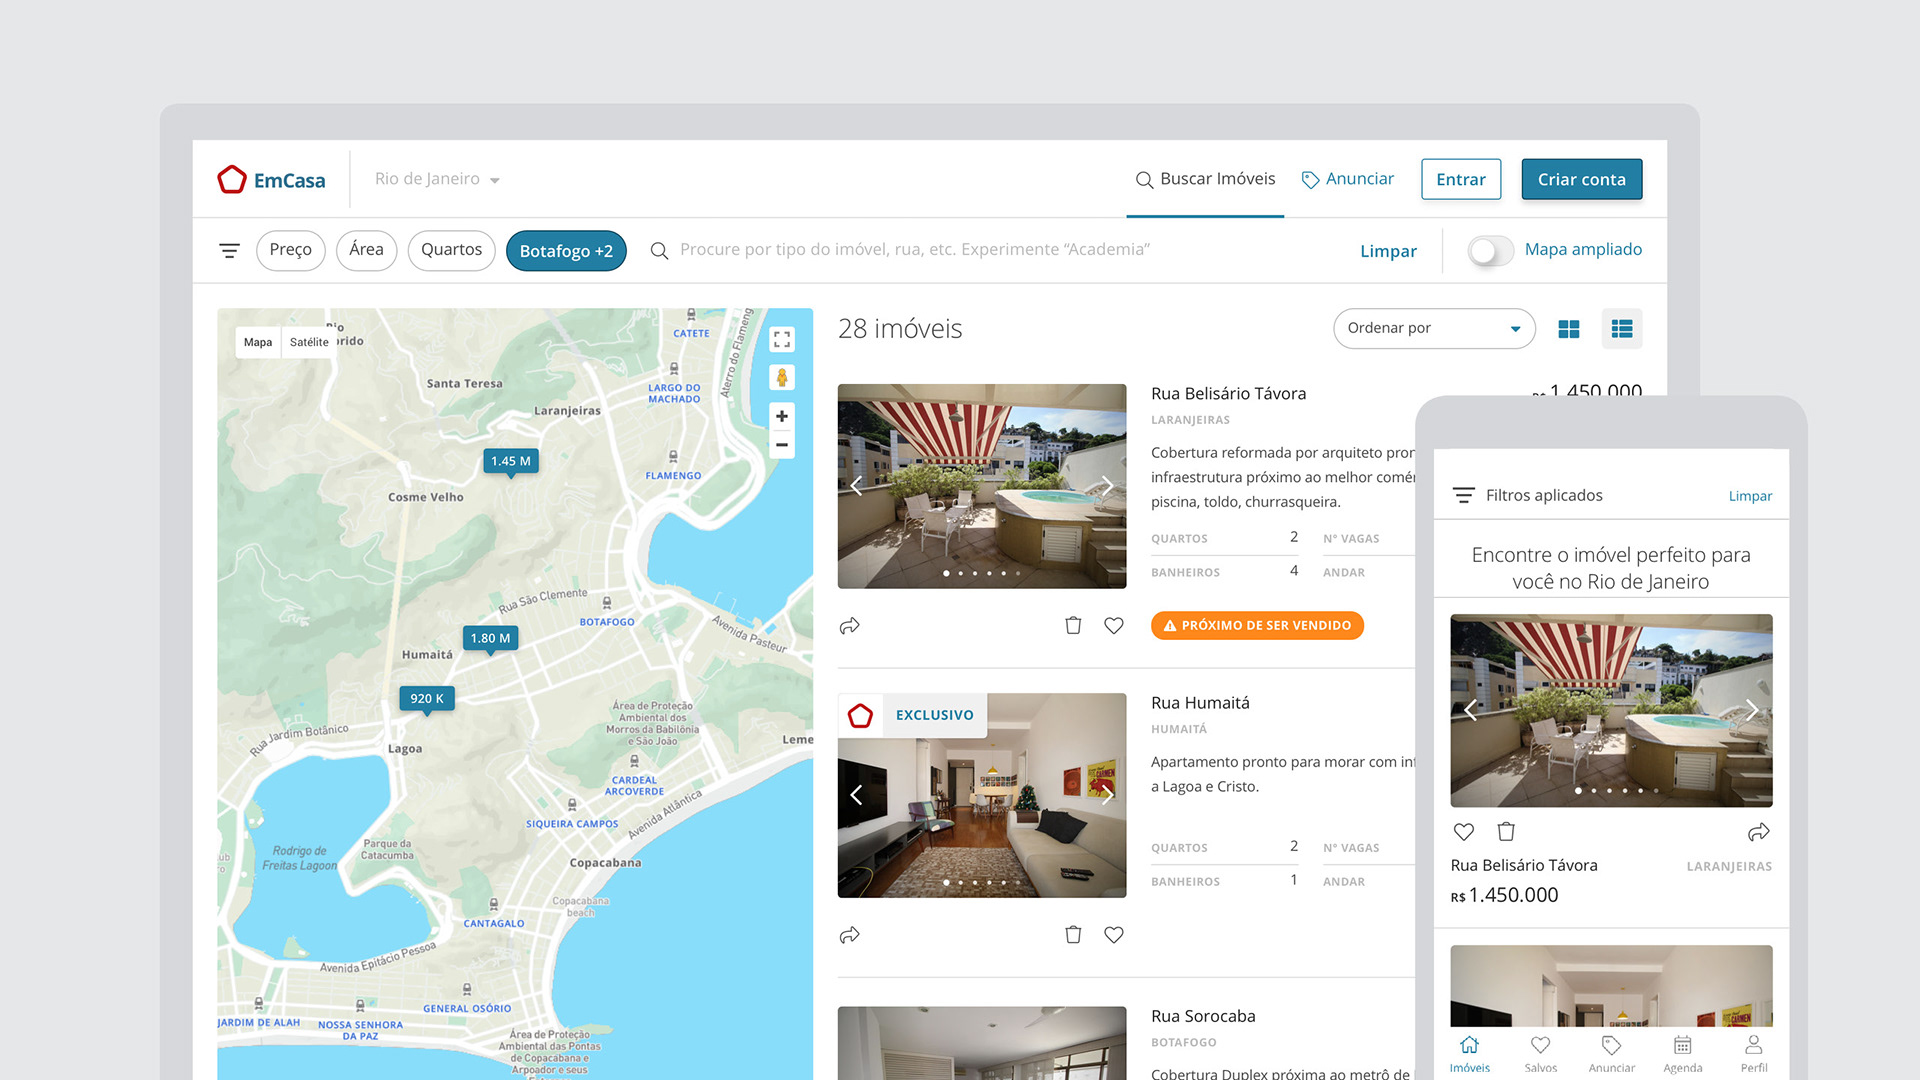
Task: Share the Rua Belisário Távora listing
Action: (x=850, y=626)
